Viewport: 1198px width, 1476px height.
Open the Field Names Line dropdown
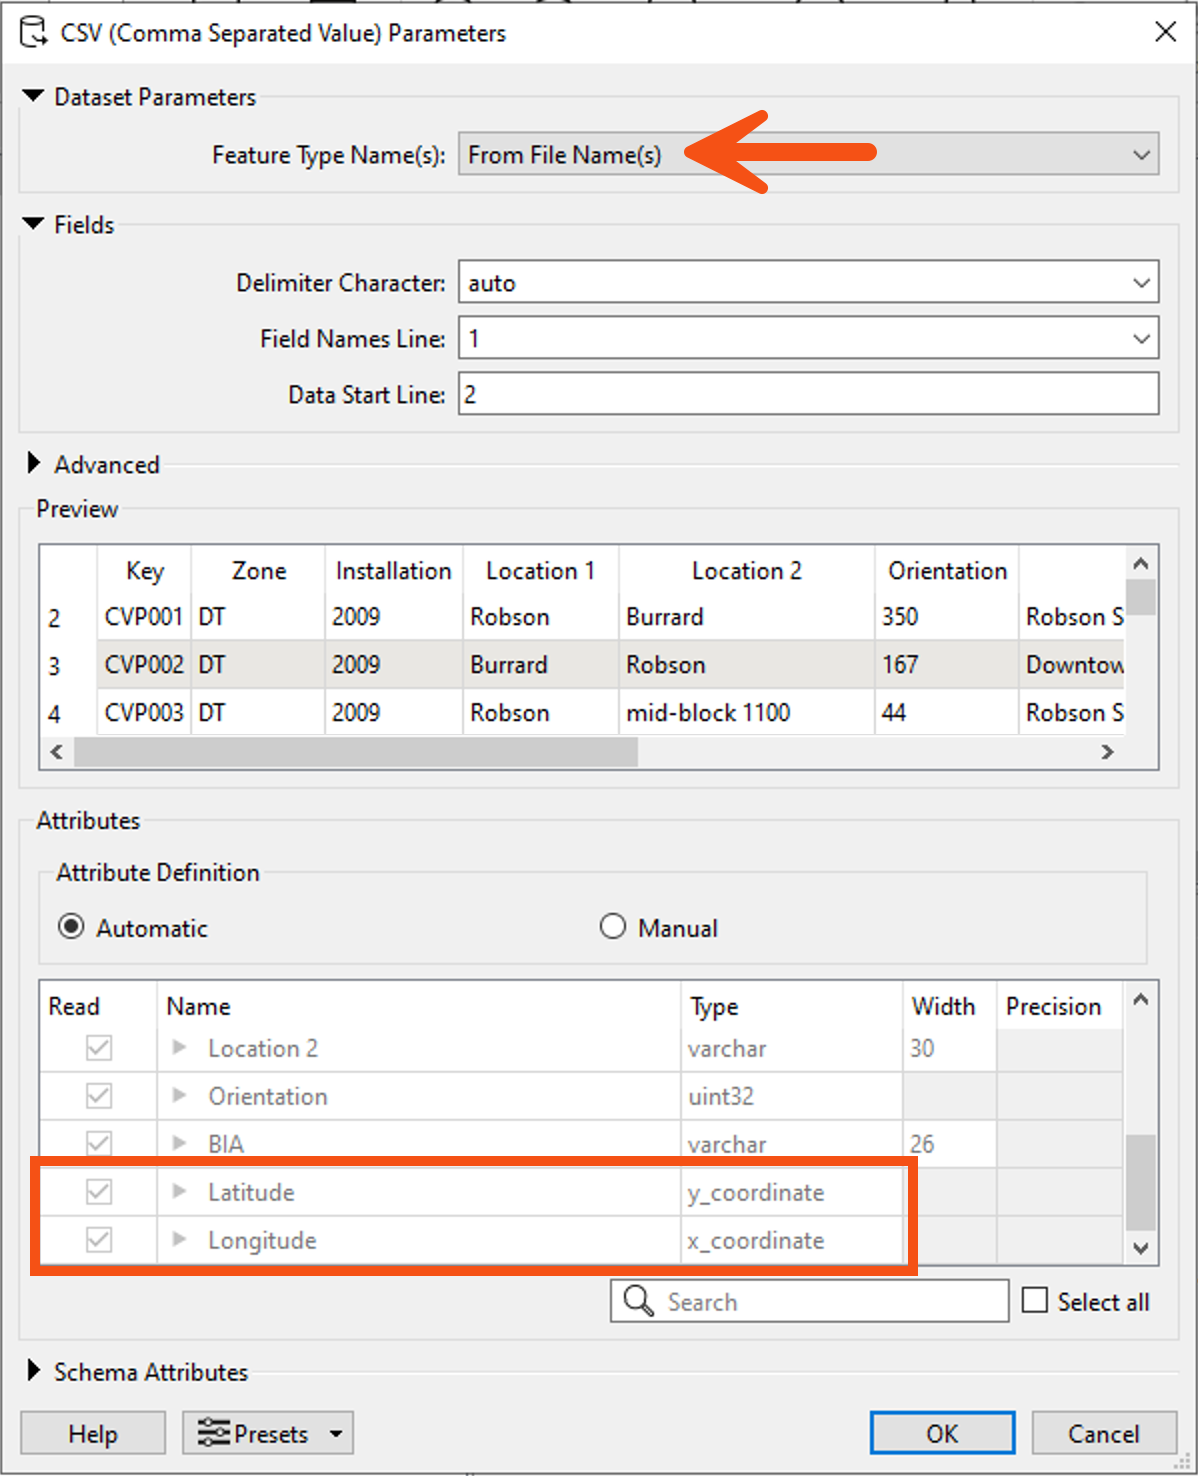pos(1141,338)
